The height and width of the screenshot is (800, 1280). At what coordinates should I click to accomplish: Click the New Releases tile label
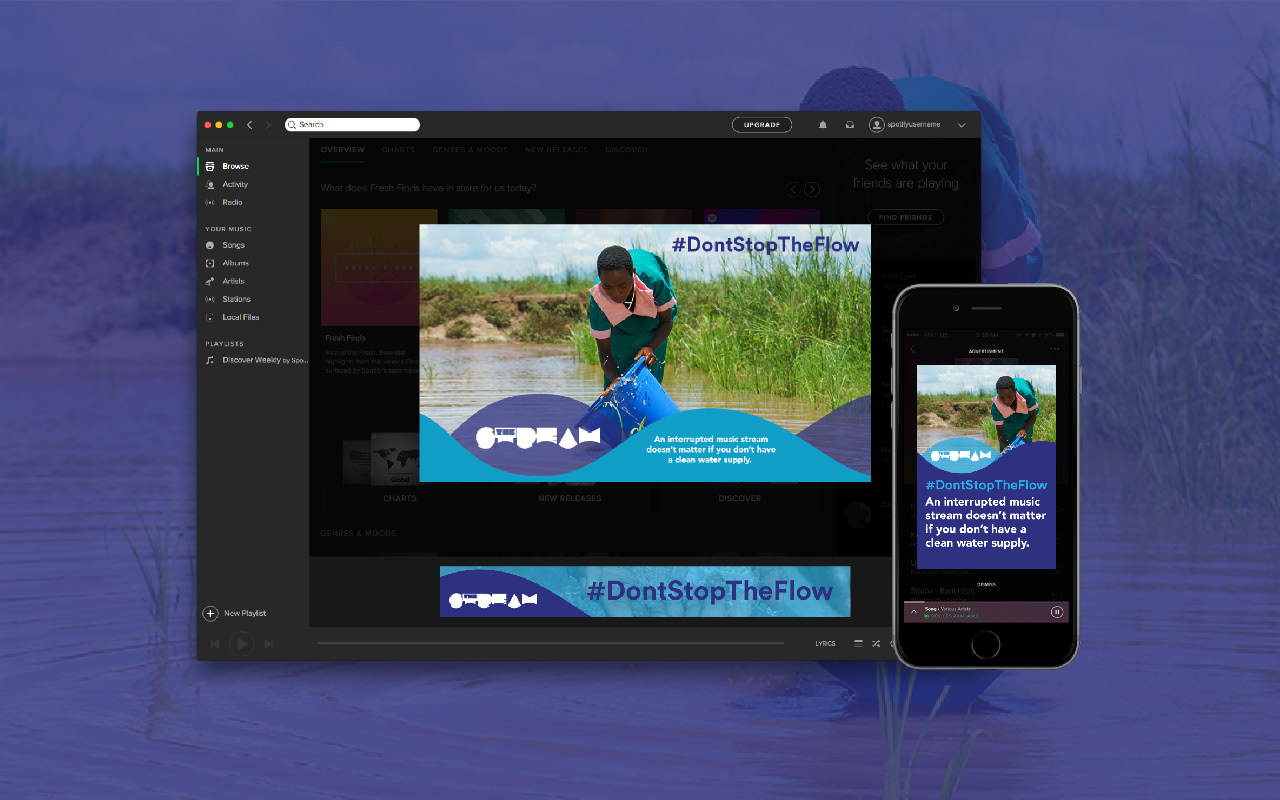(x=569, y=498)
